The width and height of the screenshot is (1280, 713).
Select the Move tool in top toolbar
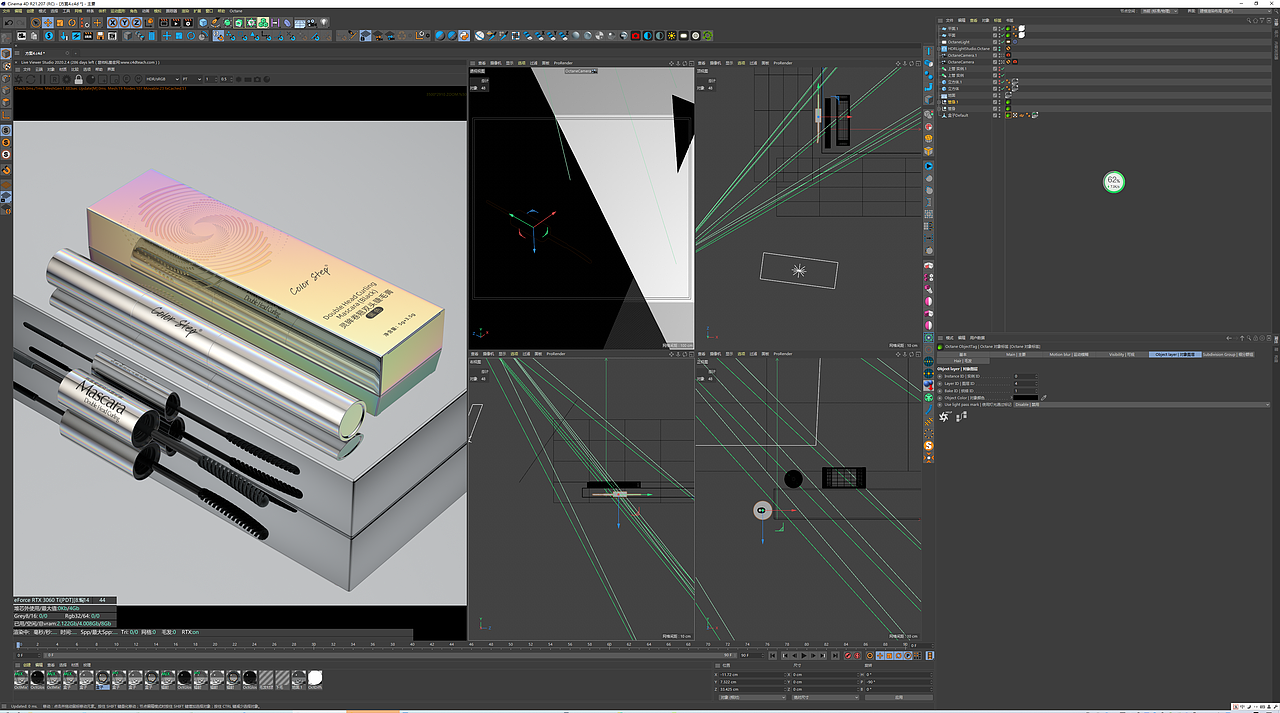pos(48,22)
